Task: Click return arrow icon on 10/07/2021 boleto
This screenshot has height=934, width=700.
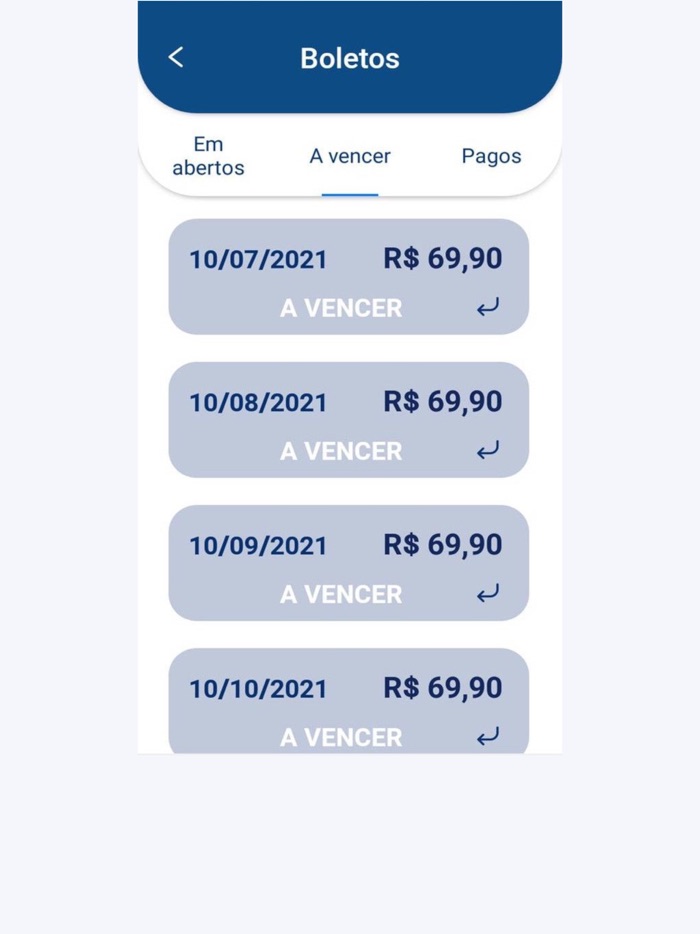Action: click(x=487, y=308)
